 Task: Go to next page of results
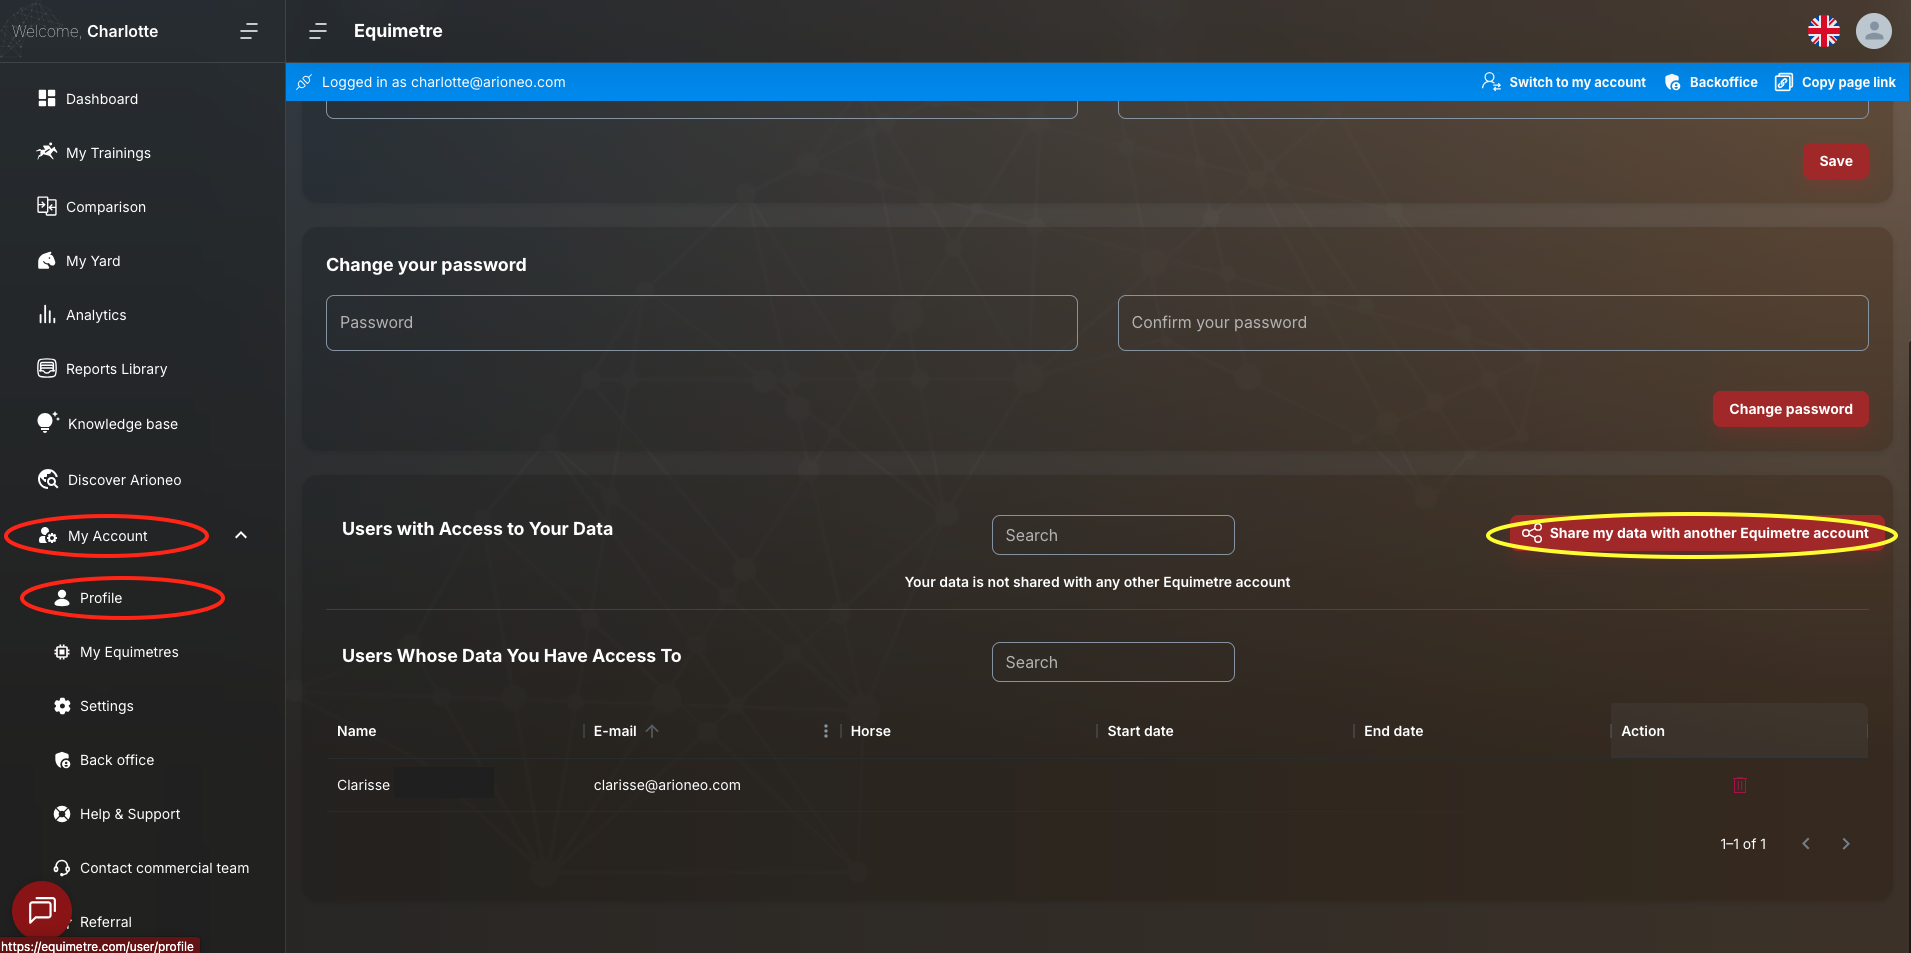click(1845, 844)
